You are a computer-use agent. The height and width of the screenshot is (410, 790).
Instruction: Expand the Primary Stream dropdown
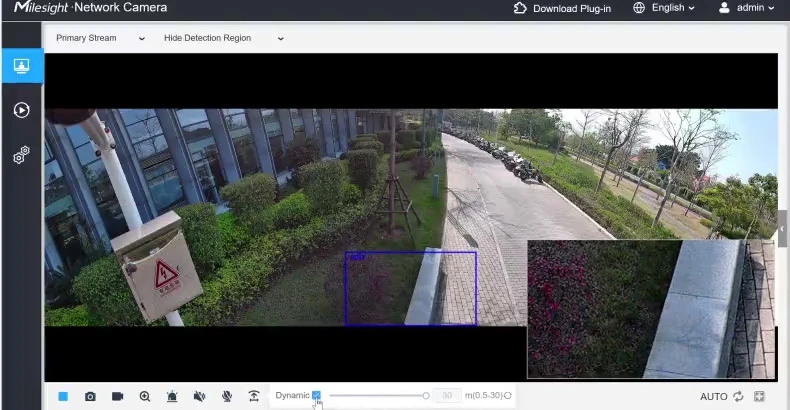(100, 38)
